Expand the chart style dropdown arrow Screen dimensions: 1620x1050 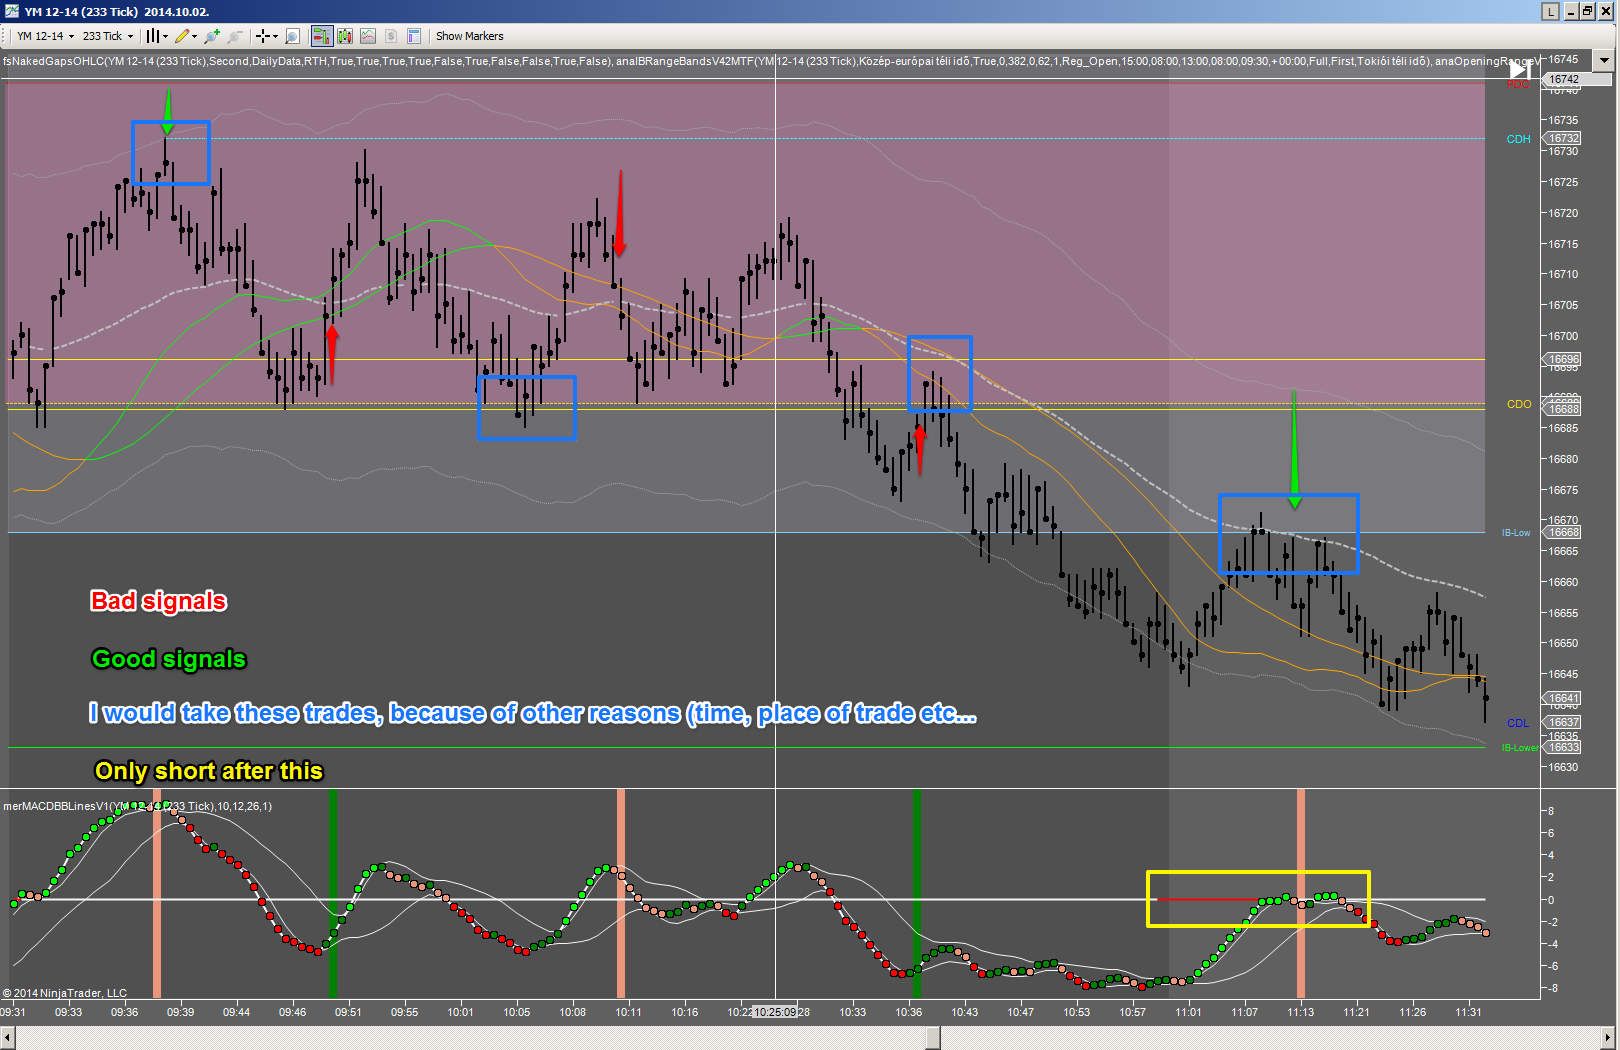tap(165, 36)
